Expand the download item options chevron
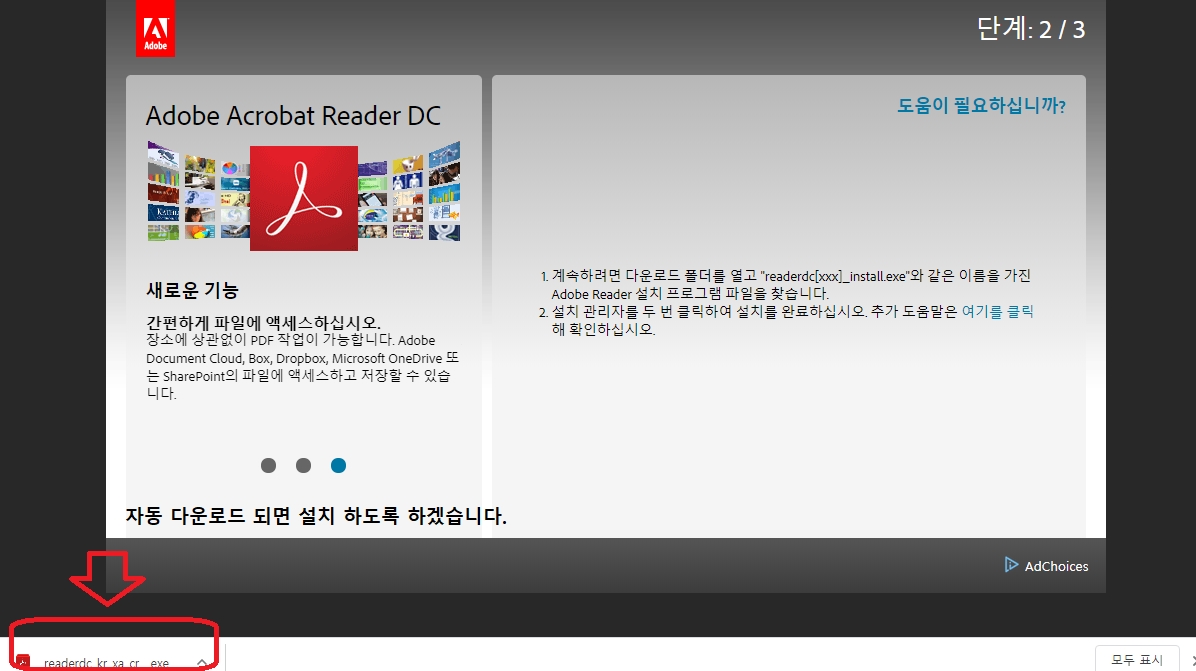This screenshot has height=671, width=1196. tap(202, 663)
